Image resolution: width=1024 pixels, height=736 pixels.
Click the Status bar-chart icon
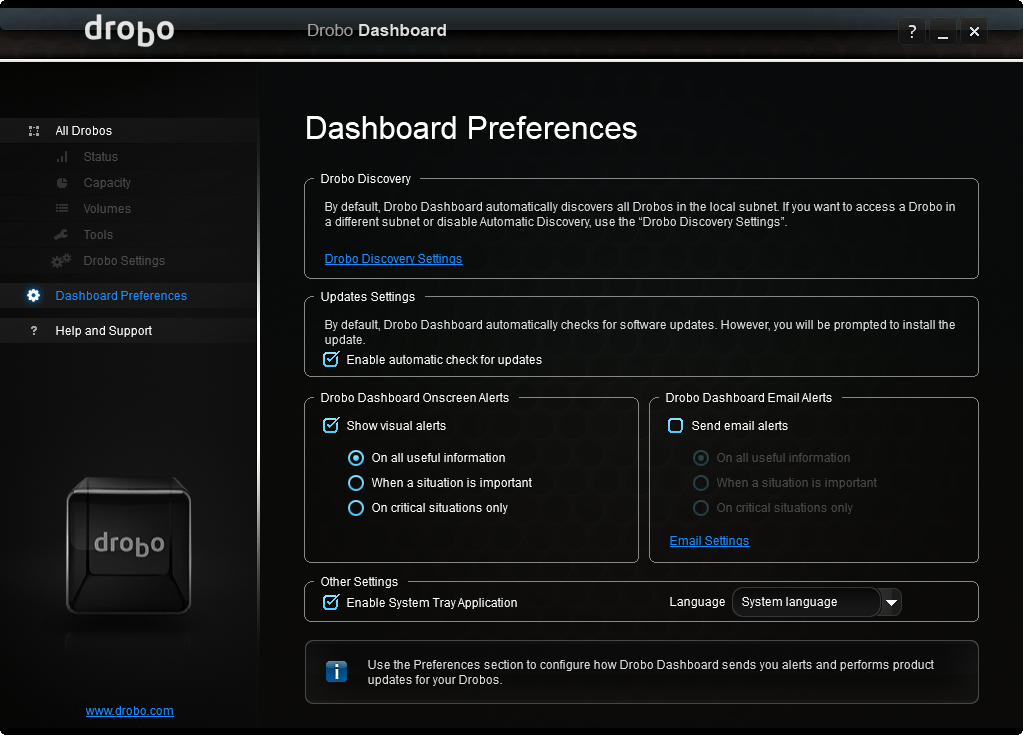coord(62,157)
